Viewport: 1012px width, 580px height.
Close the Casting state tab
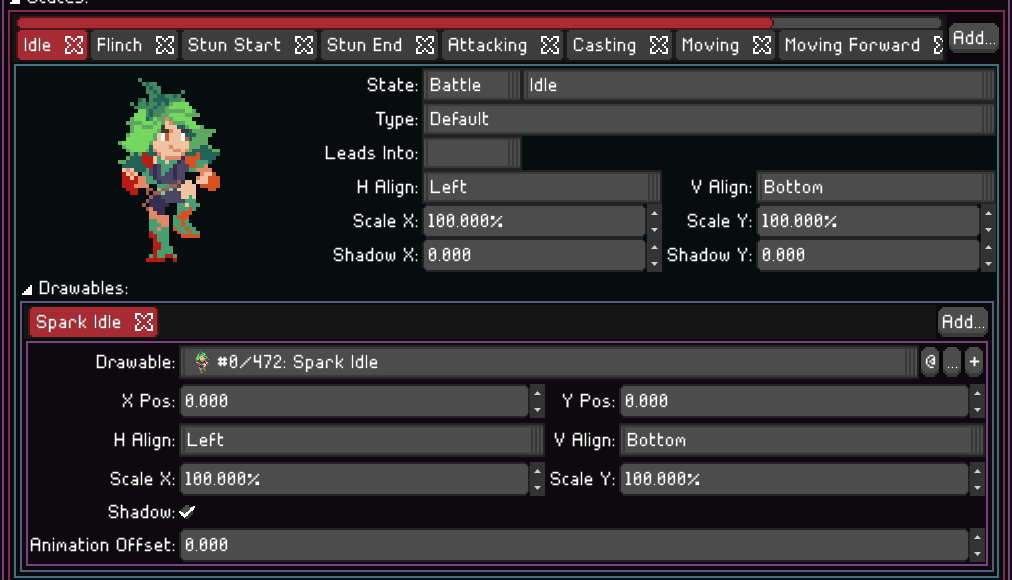(x=658, y=45)
